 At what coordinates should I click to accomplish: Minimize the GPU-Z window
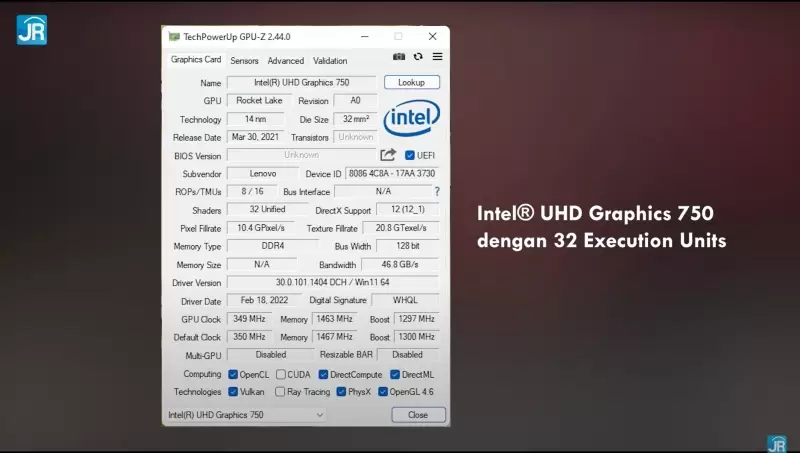[x=365, y=37]
